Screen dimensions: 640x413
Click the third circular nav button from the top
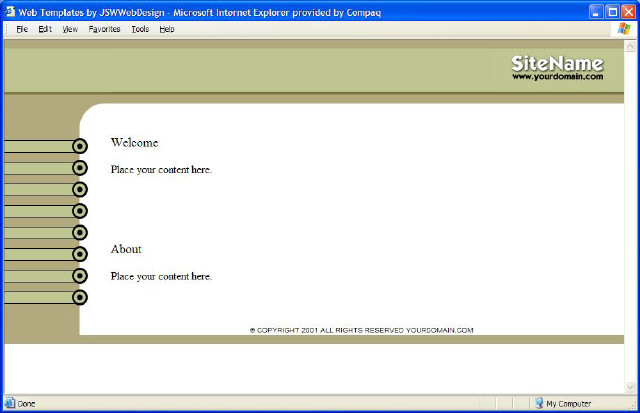tap(80, 190)
